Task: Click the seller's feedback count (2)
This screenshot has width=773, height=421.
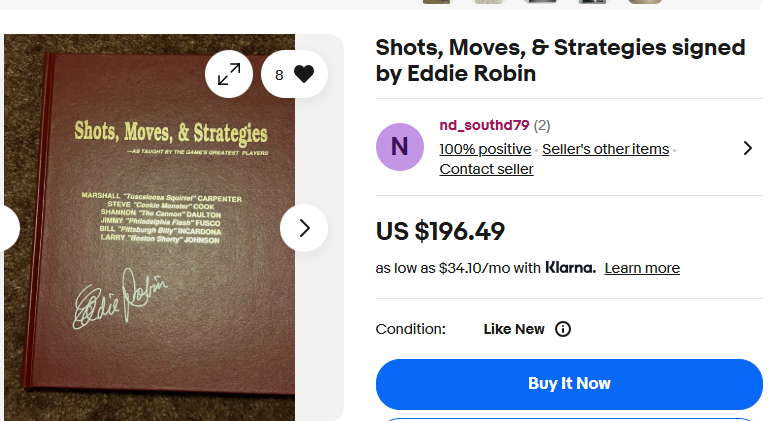Action: click(x=542, y=125)
